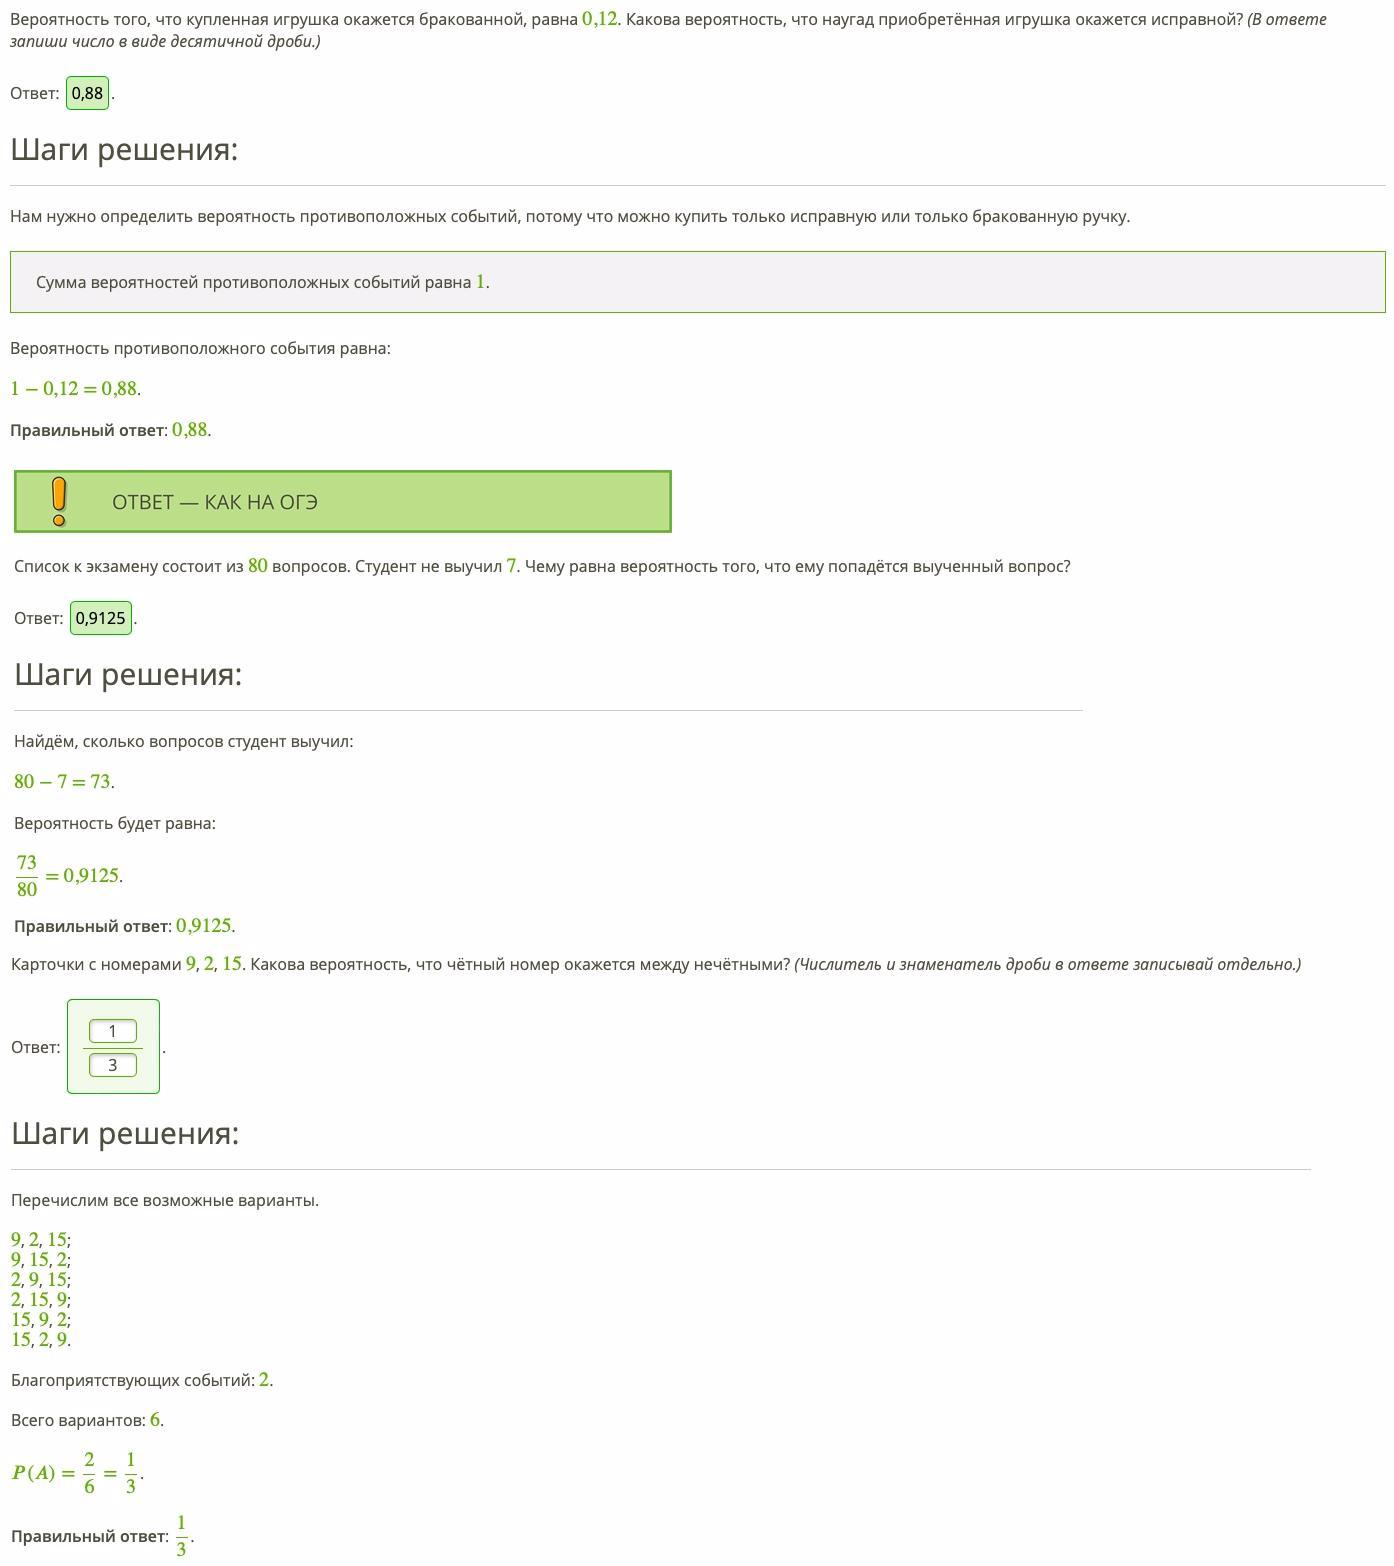This screenshot has width=1394, height=1566.
Task: Click the answer field containing 0,9125
Action: (x=101, y=618)
